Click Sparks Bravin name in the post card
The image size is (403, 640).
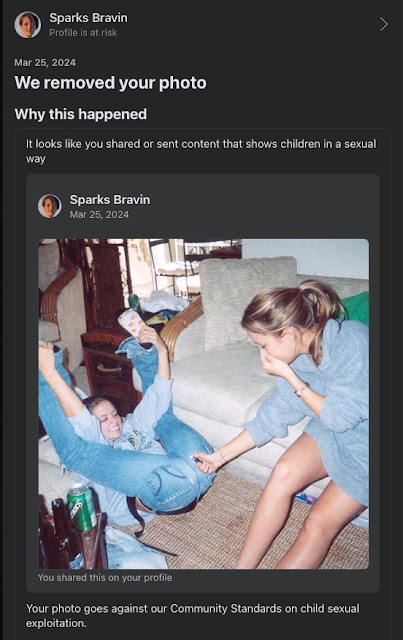110,200
